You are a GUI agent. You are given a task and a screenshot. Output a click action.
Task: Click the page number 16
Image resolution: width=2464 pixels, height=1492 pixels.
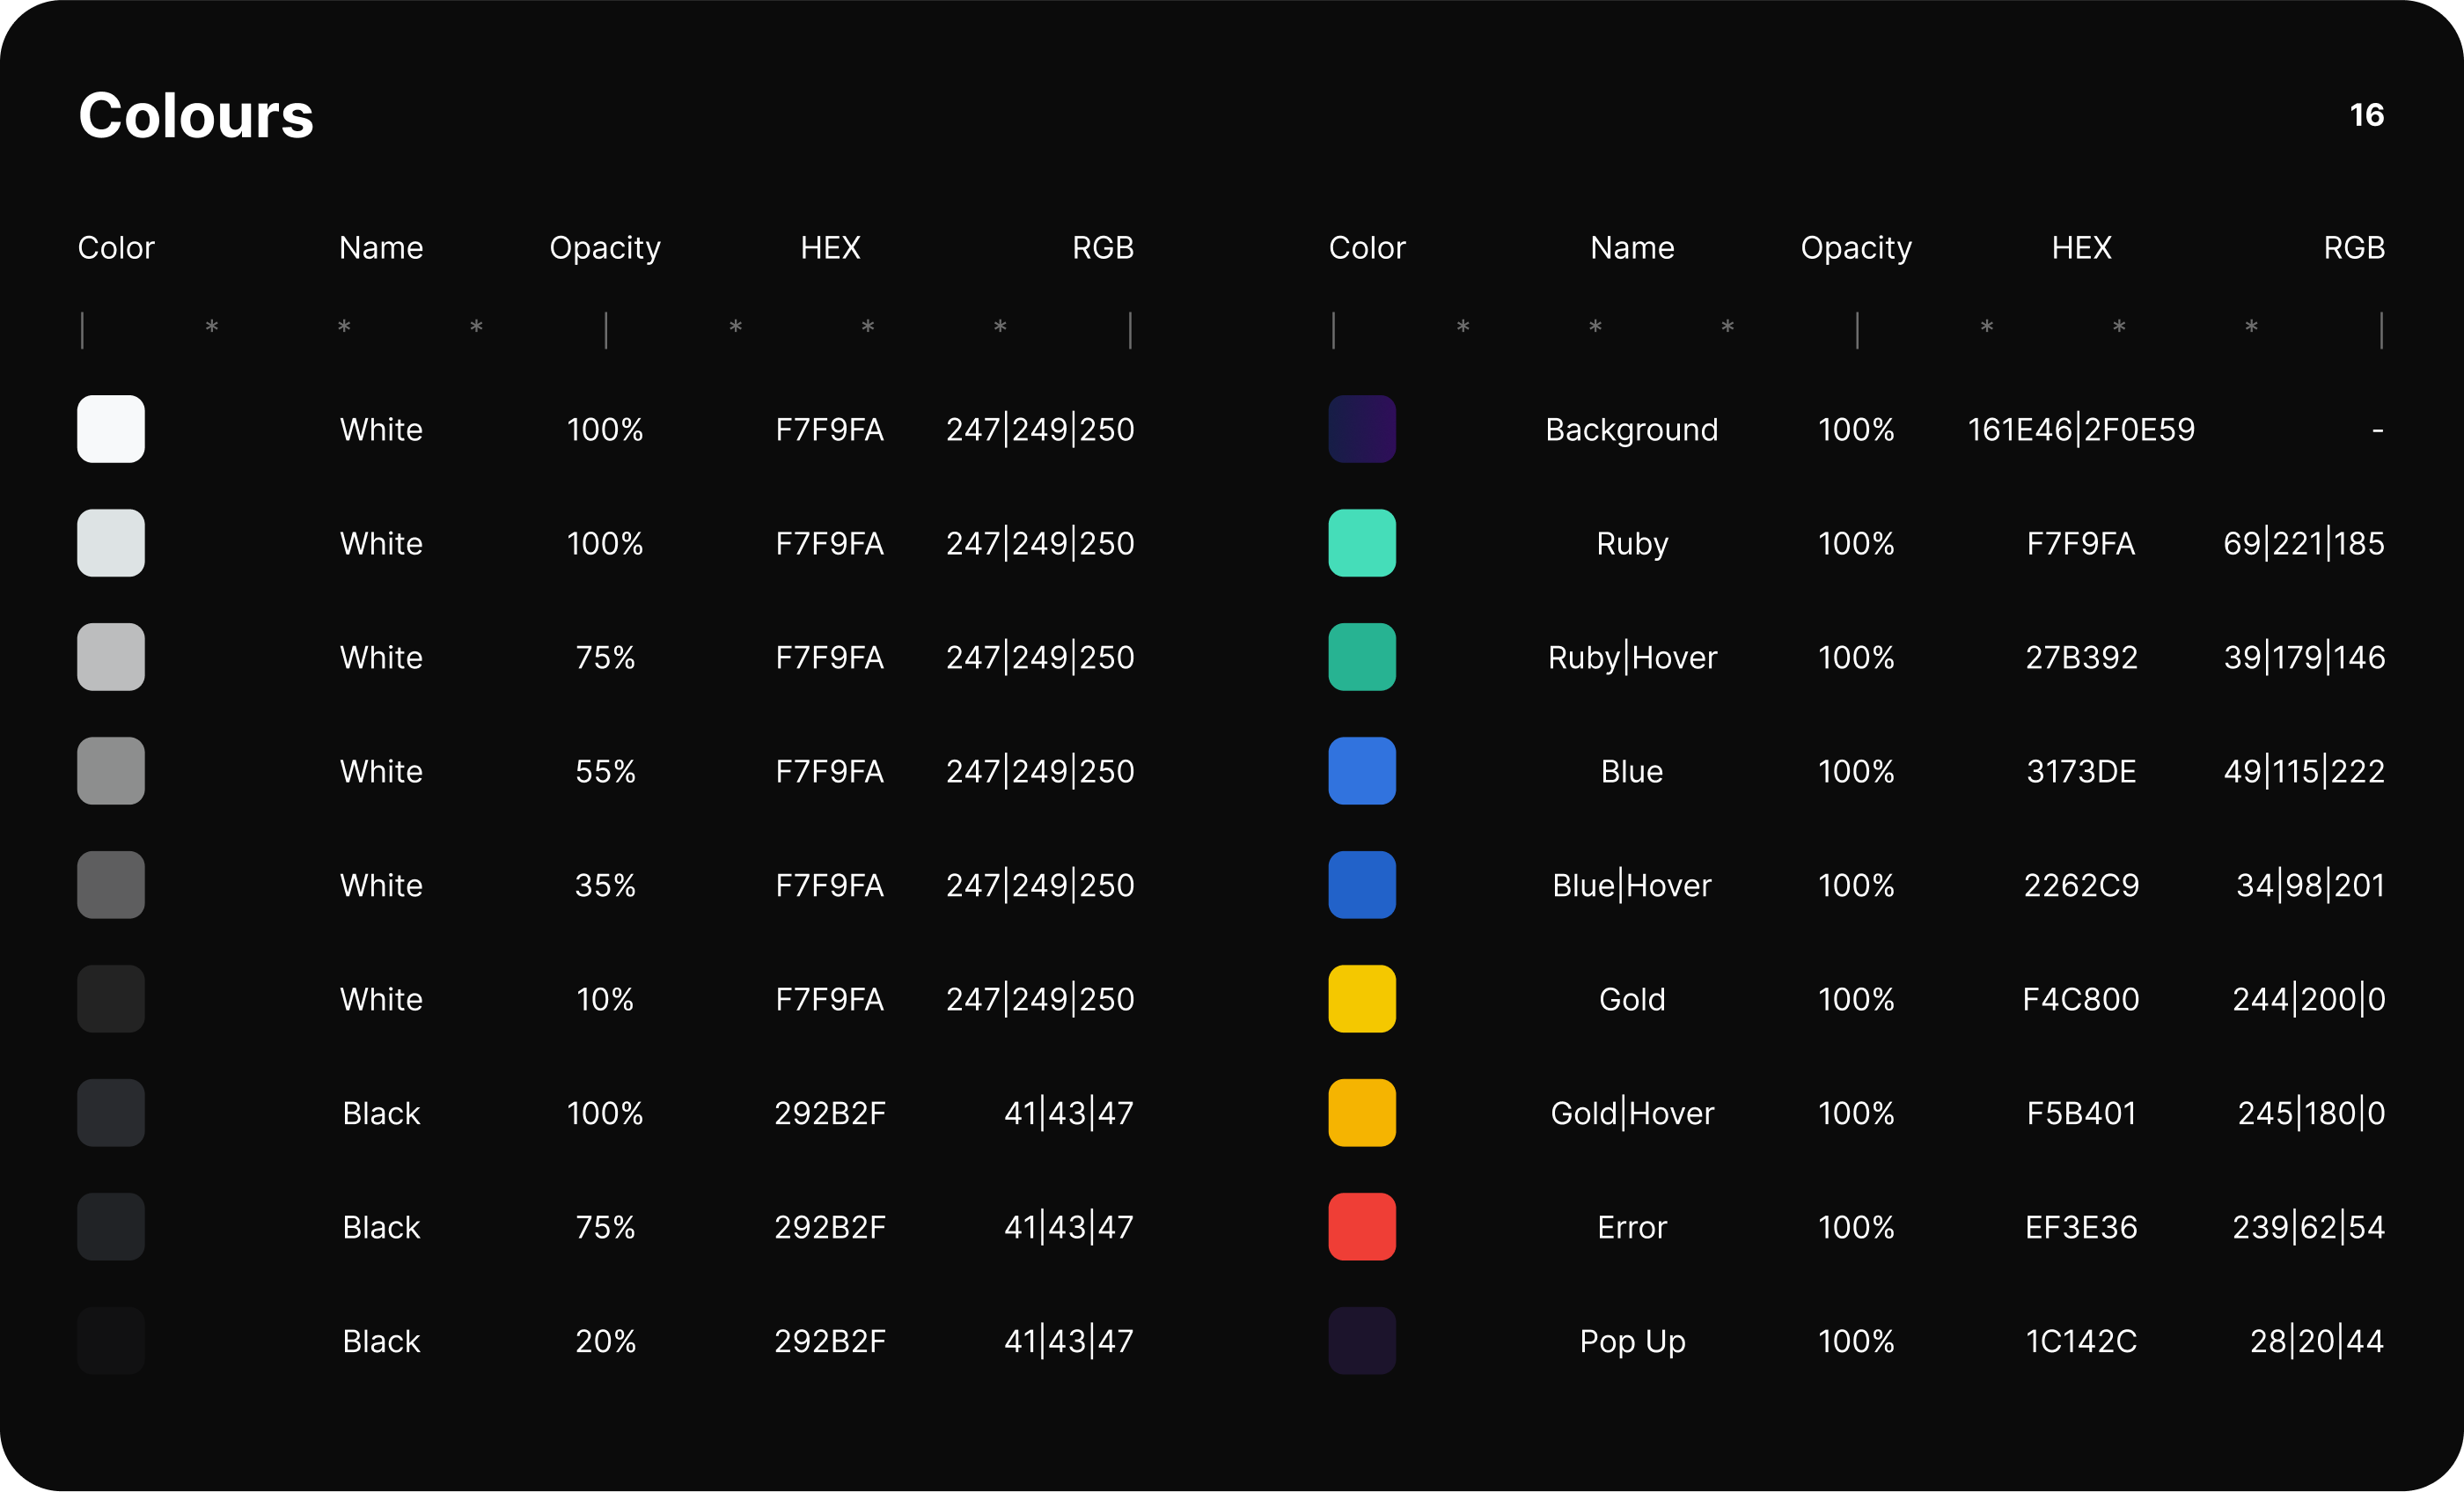(x=2366, y=115)
